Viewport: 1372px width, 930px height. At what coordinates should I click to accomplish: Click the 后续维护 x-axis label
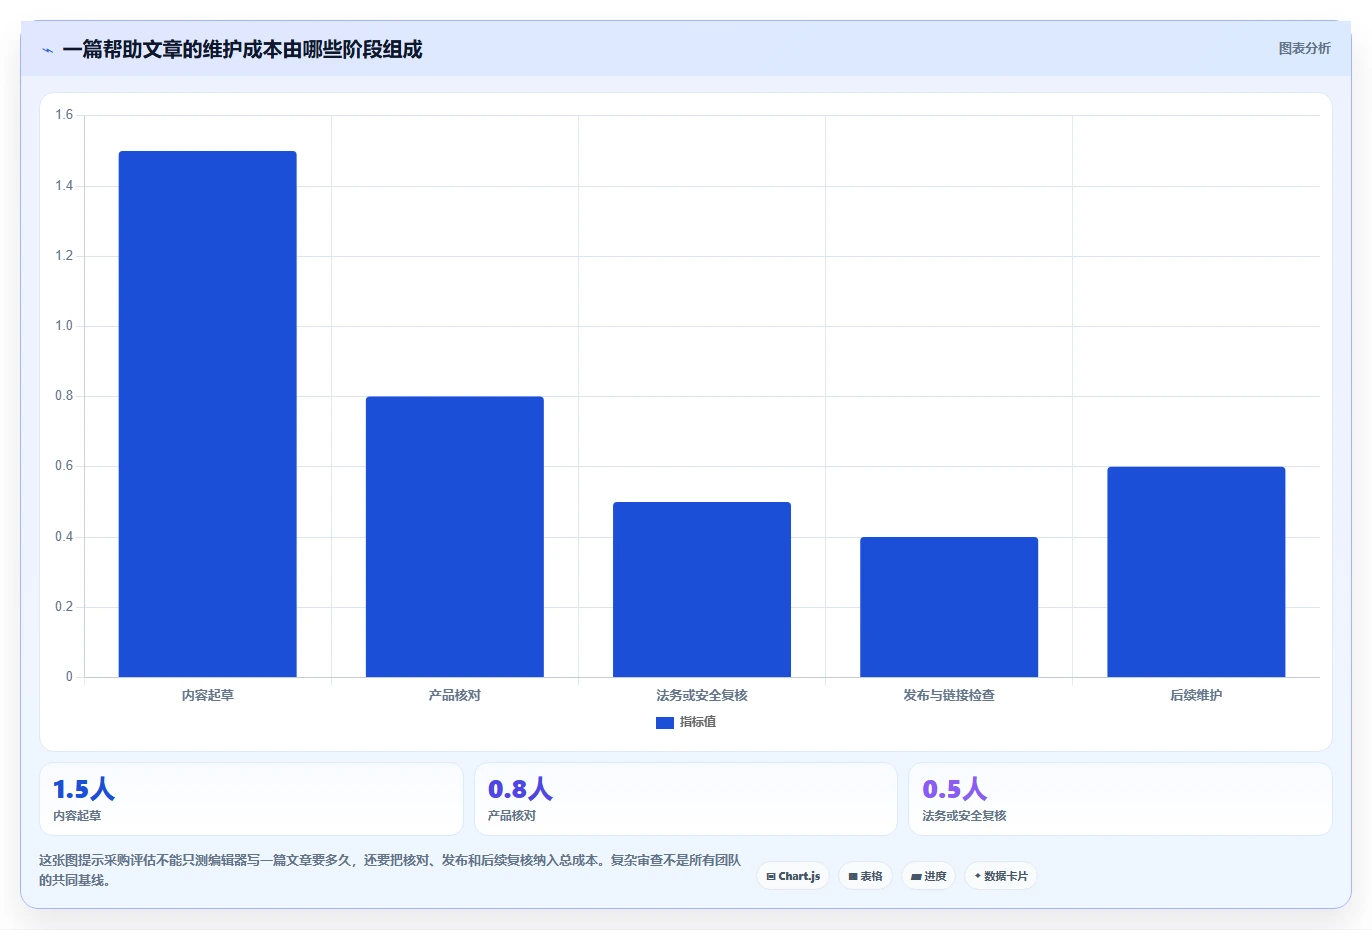(1196, 695)
